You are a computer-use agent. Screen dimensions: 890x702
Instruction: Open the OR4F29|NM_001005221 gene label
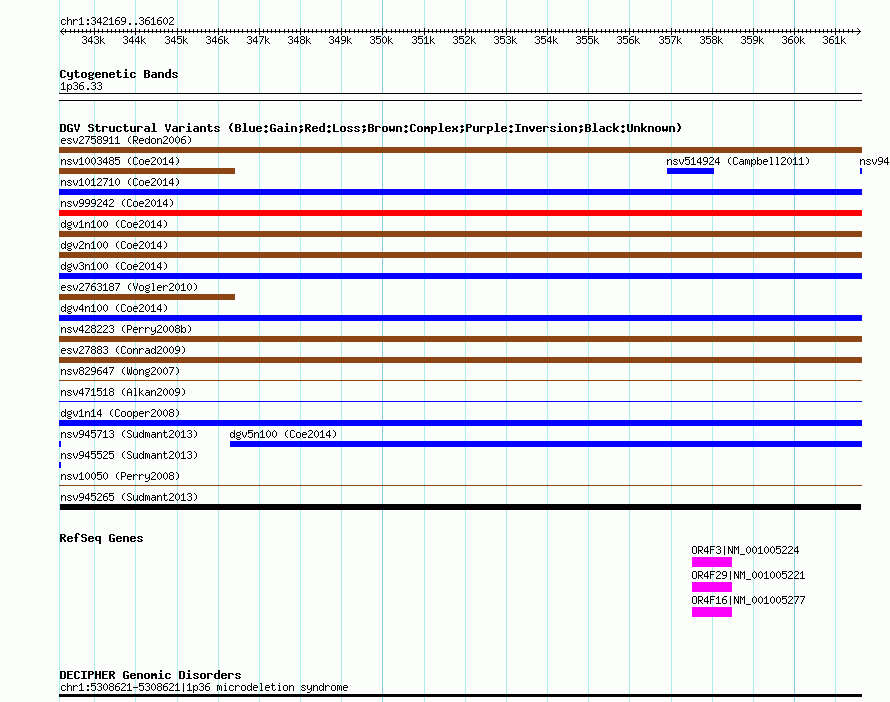[748, 575]
